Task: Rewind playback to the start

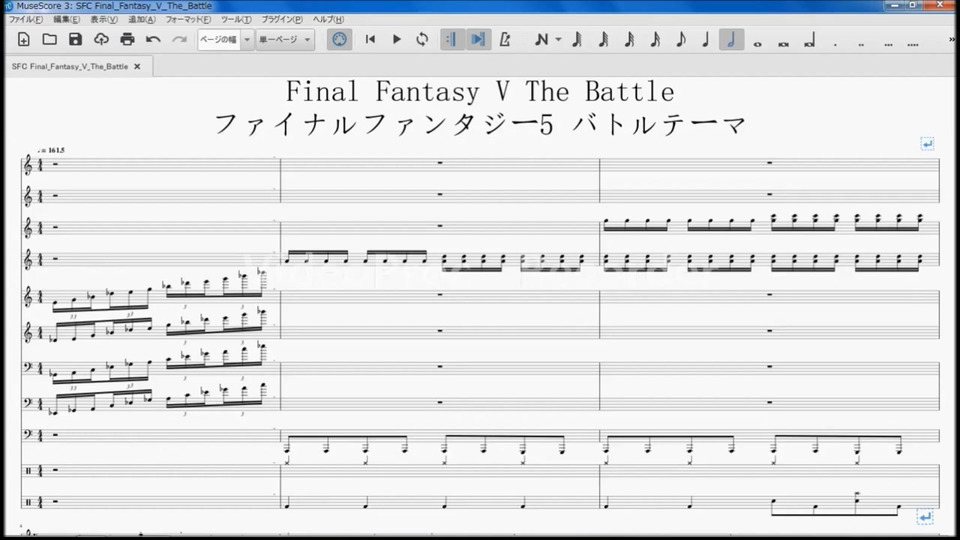Action: pyautogui.click(x=370, y=40)
